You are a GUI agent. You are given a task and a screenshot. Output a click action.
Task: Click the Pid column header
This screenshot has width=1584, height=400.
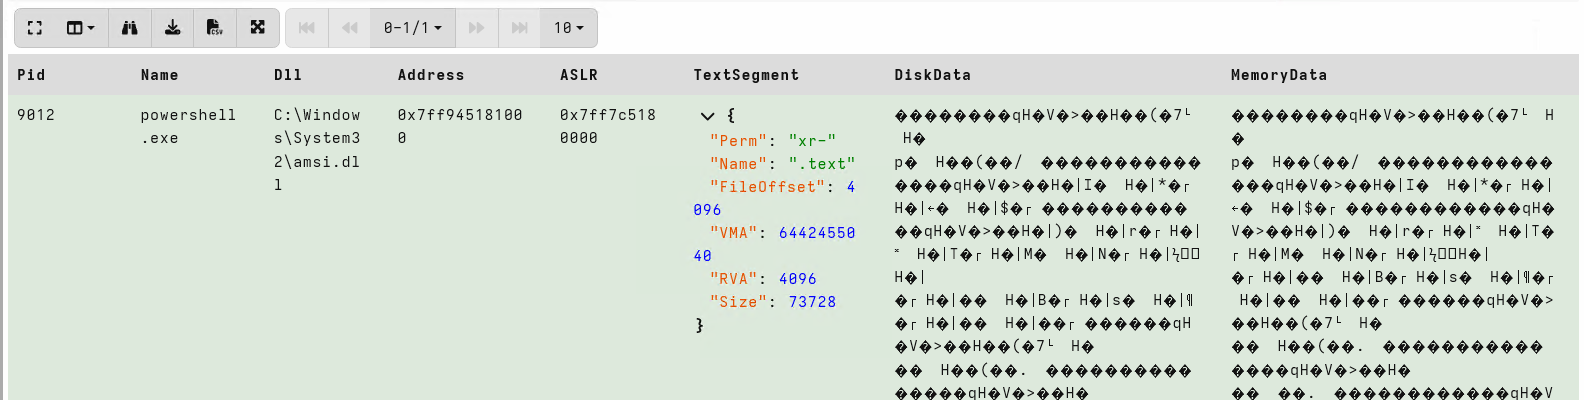31,75
